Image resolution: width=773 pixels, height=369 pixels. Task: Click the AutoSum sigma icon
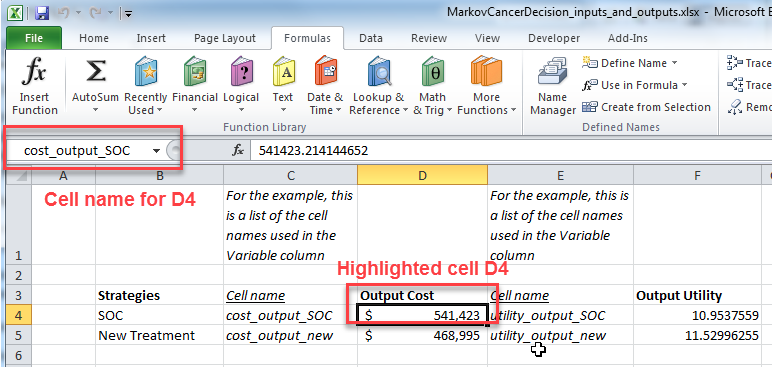(x=95, y=72)
